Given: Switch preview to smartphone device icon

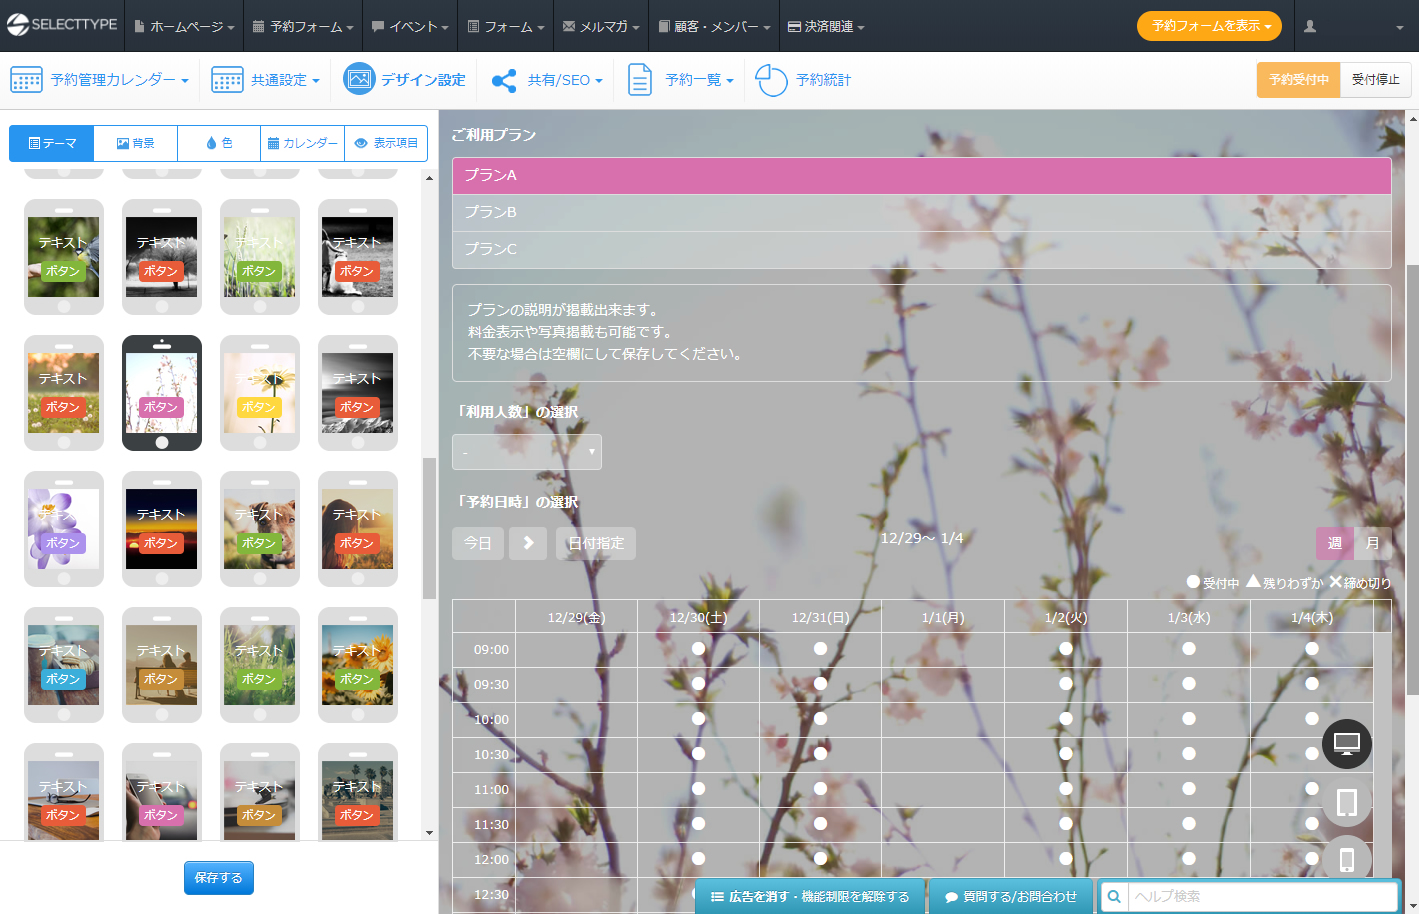Looking at the screenshot, I should (1346, 859).
